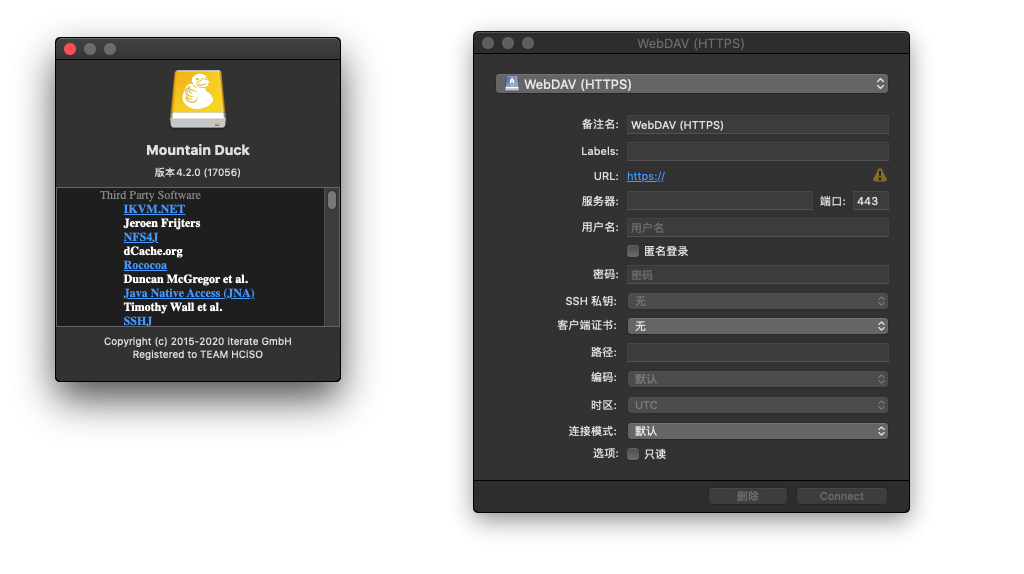Image resolution: width=1024 pixels, height=574 pixels.
Task: Enable the 匿名登录 checkbox
Action: pos(633,251)
